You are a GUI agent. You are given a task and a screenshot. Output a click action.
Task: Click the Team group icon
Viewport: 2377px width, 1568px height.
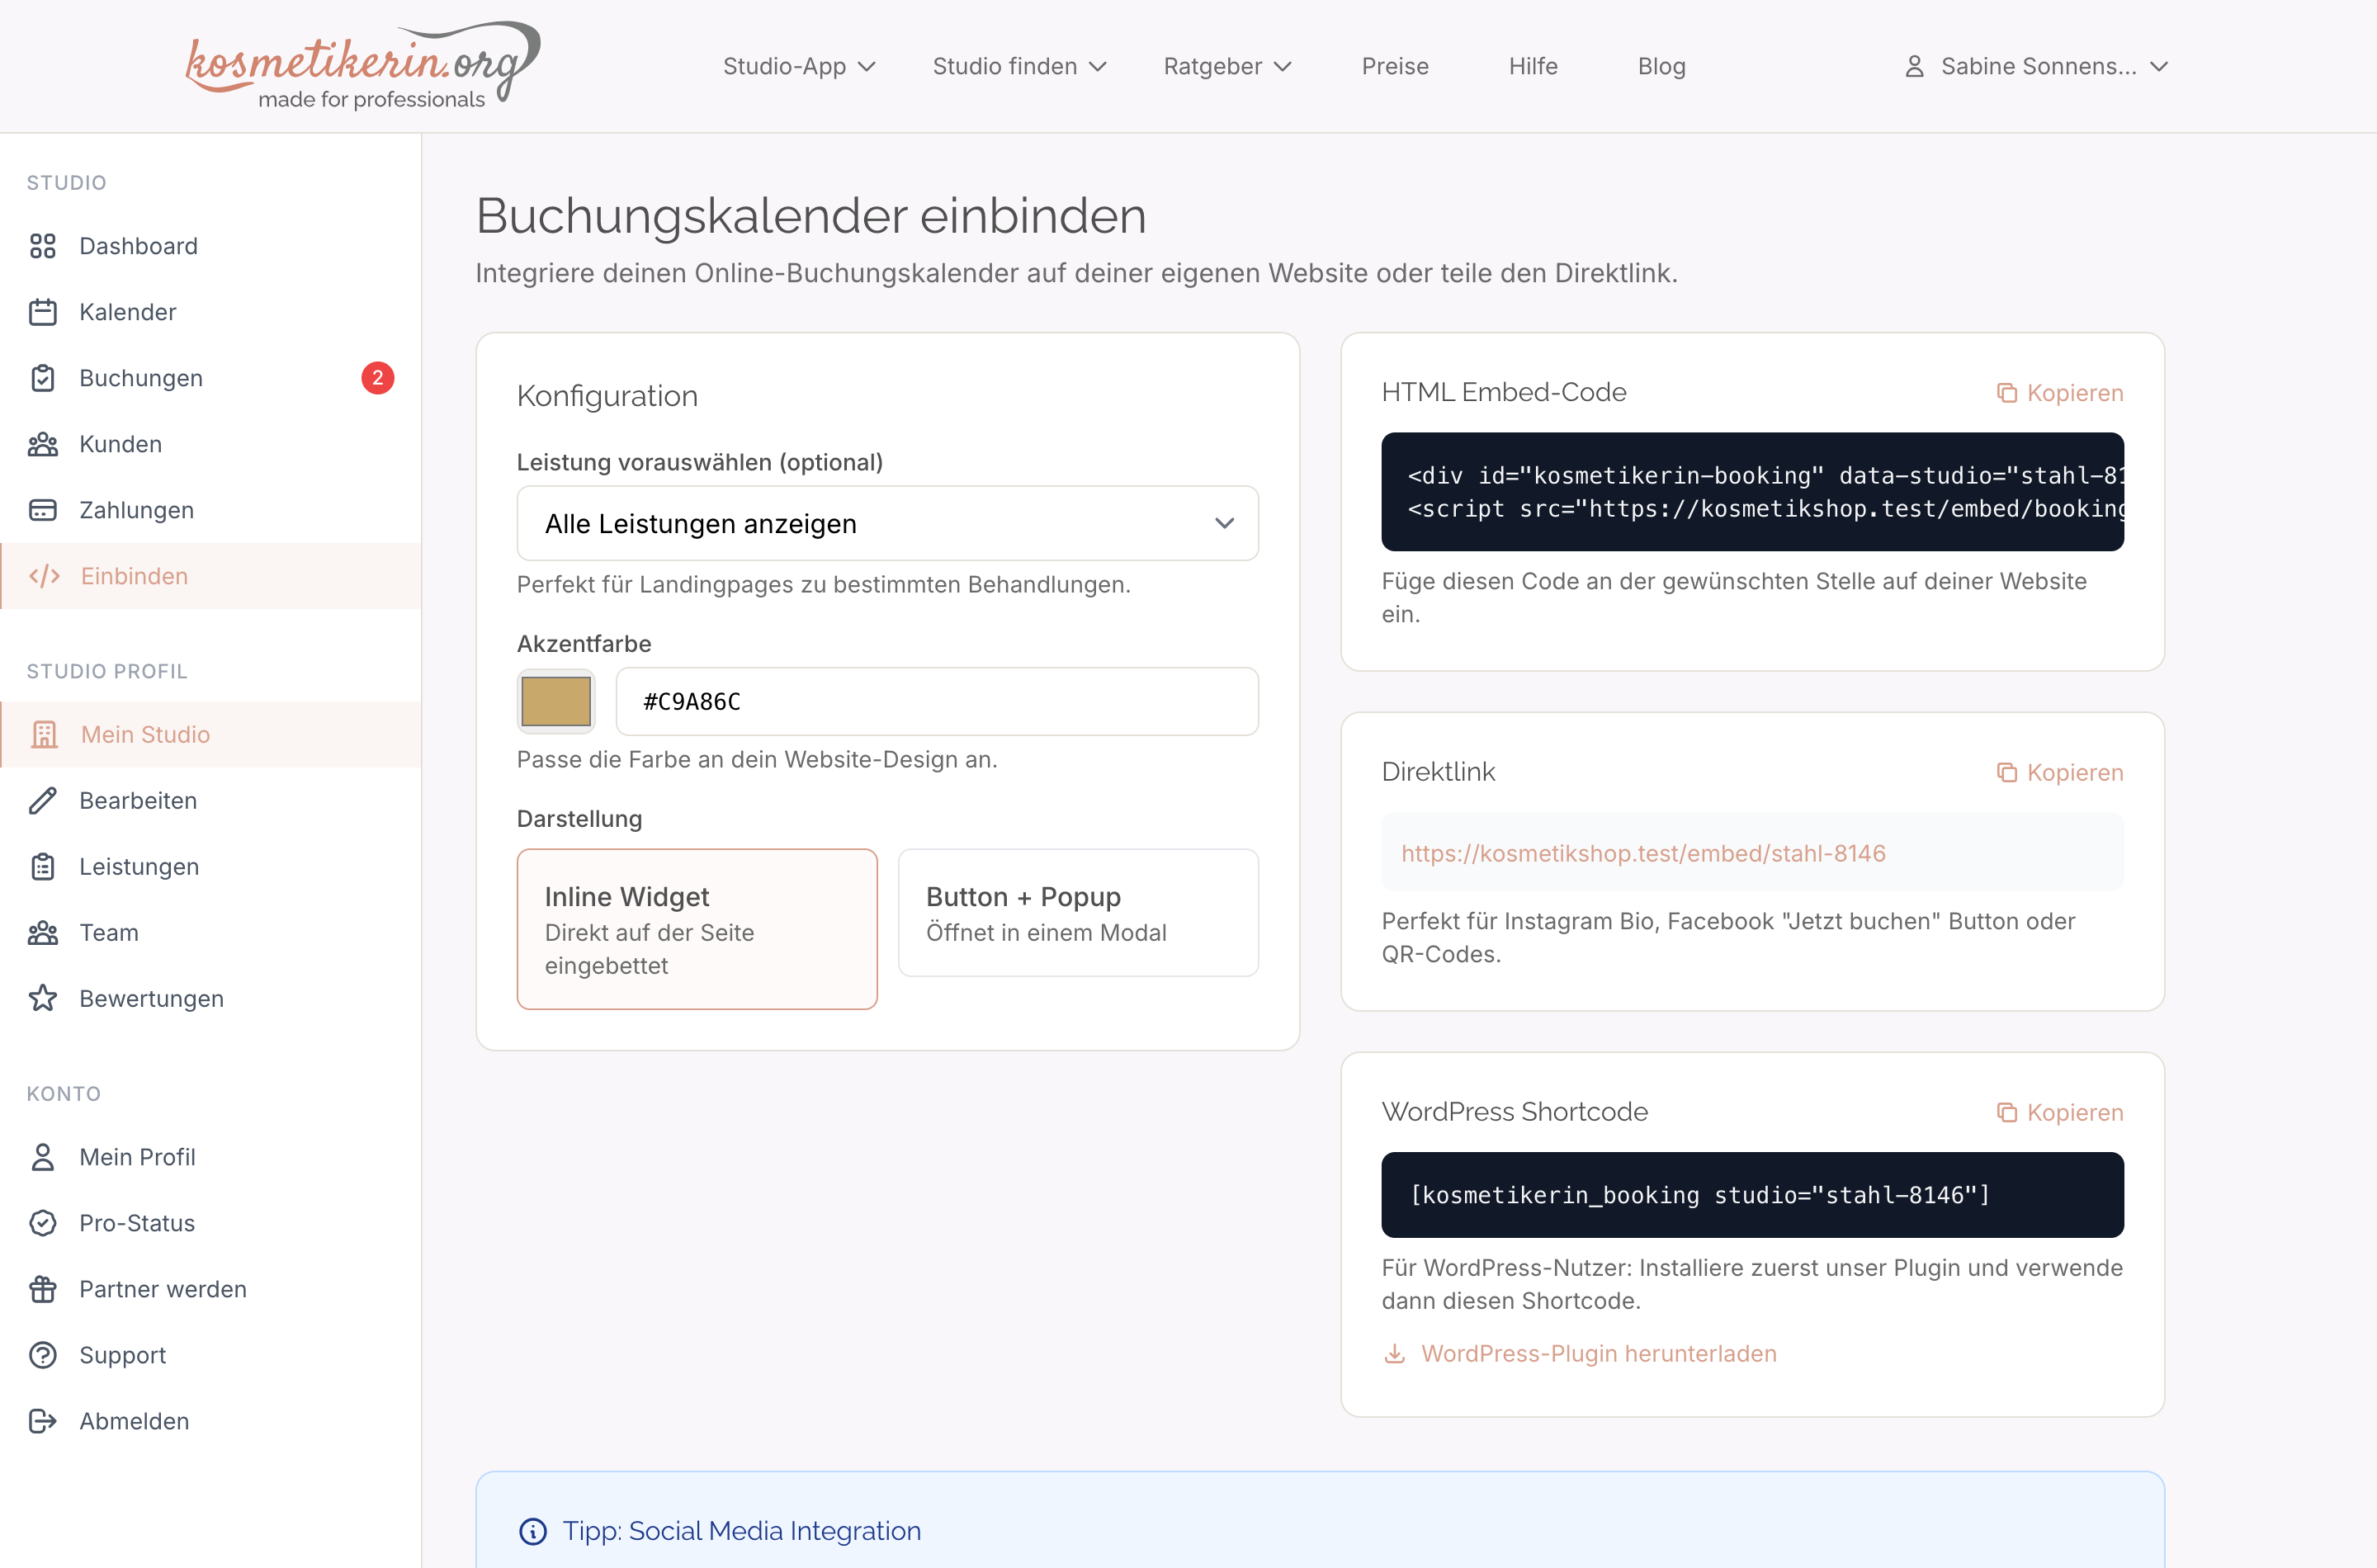pos(43,932)
